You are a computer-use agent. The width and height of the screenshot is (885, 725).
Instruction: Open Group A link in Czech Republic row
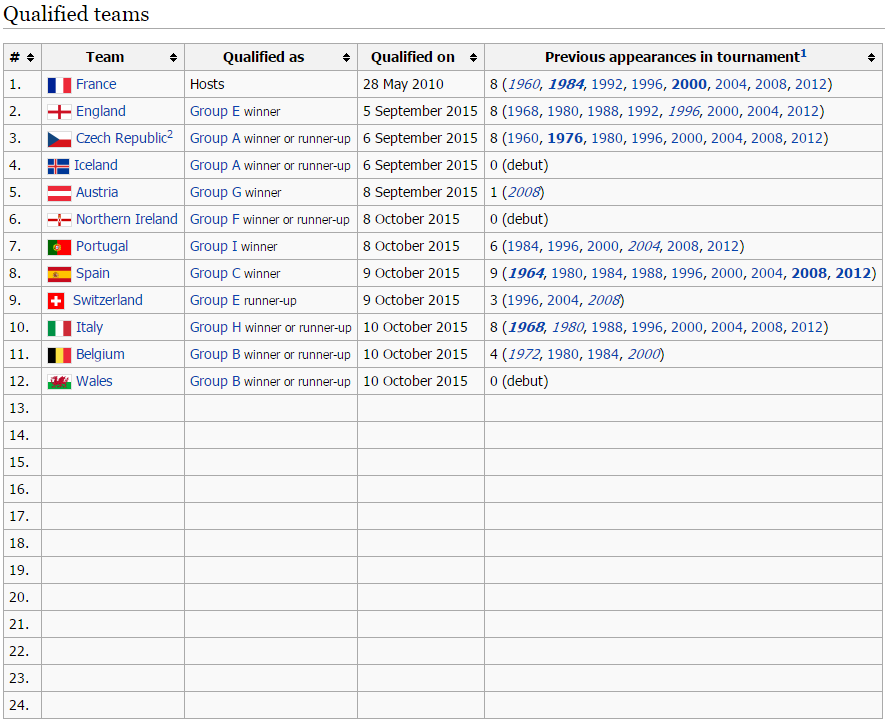point(214,138)
